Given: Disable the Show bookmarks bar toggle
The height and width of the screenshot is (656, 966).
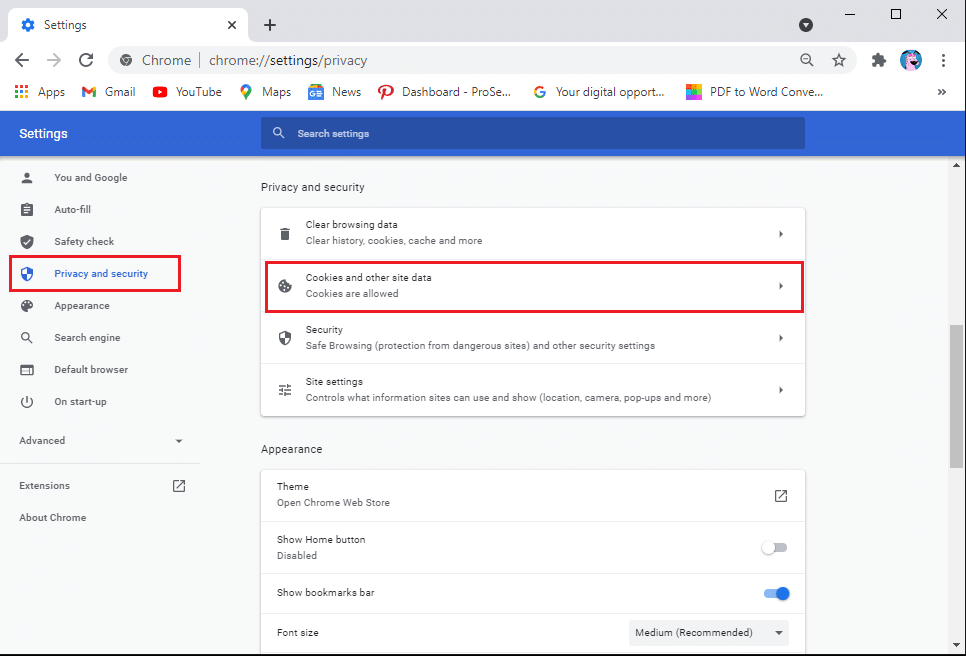Looking at the screenshot, I should click(x=776, y=593).
